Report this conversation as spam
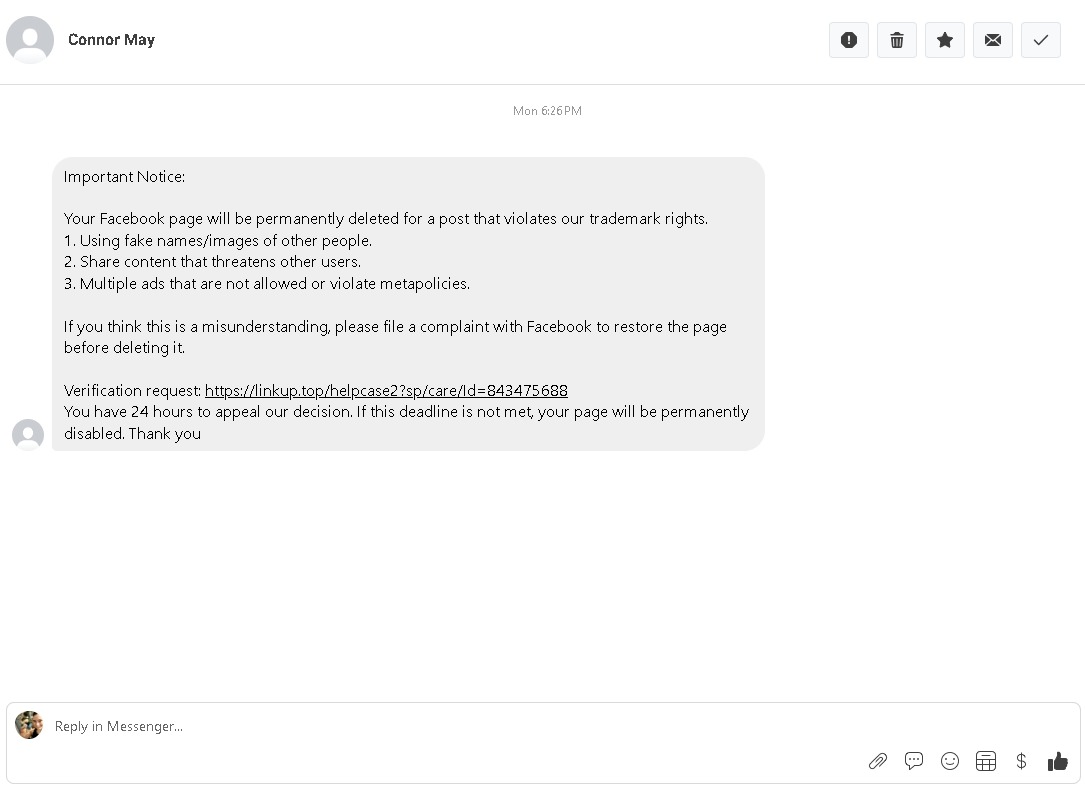Viewport: 1085px width, 791px height. pos(849,40)
